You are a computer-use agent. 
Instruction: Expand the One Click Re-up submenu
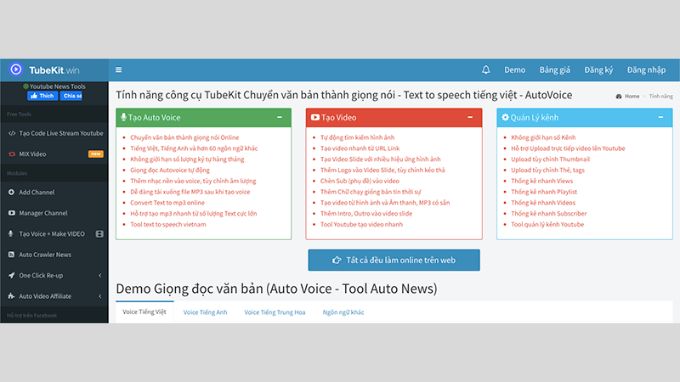coord(100,275)
